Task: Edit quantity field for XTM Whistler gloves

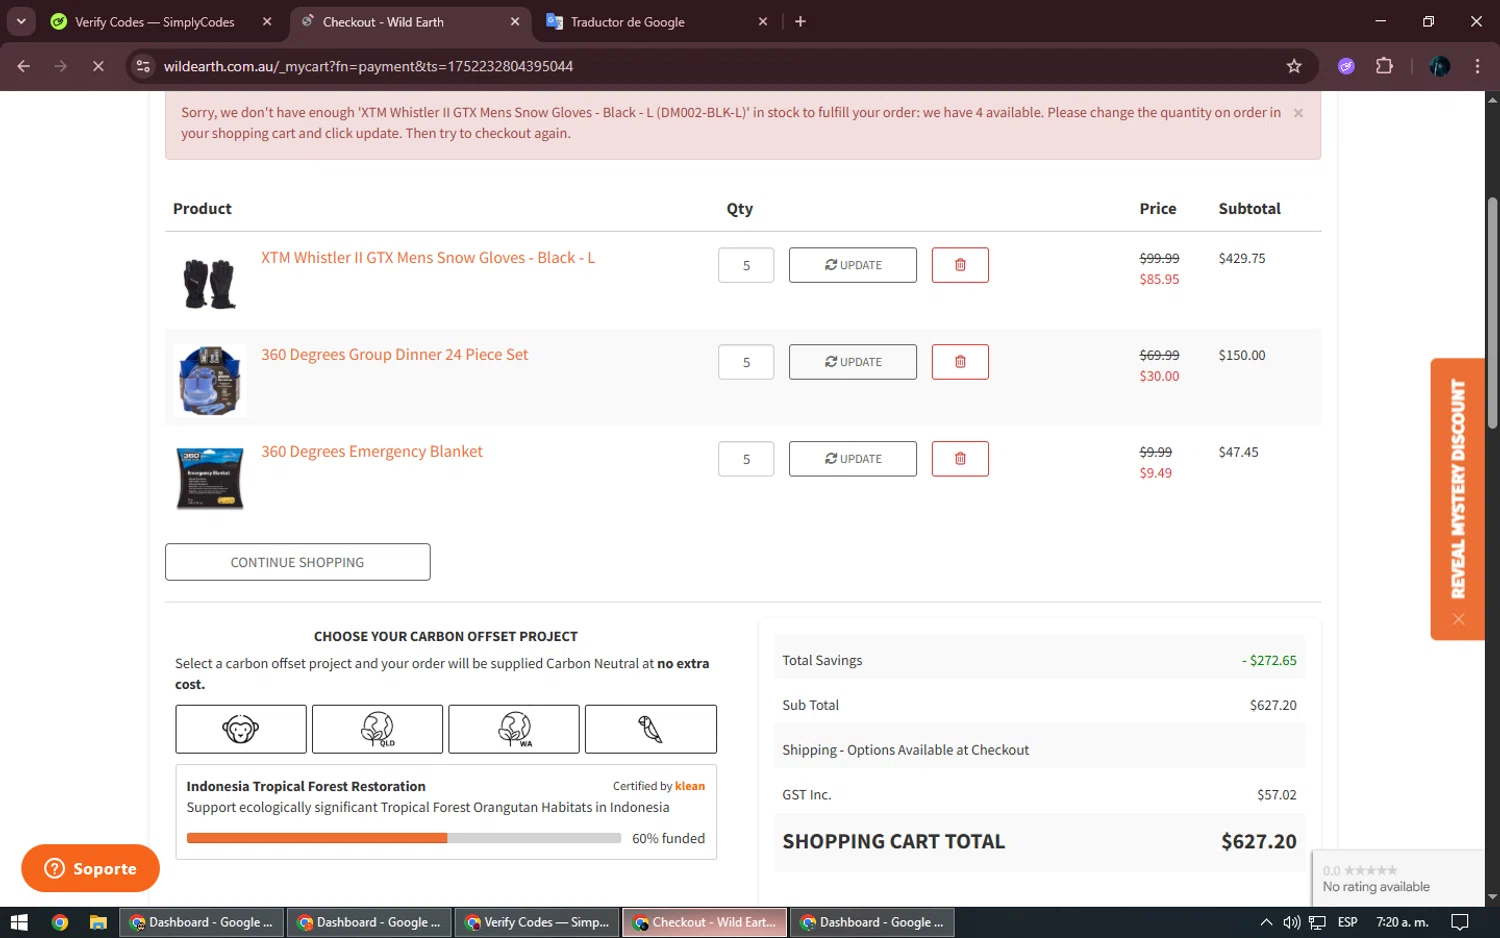Action: coord(746,265)
